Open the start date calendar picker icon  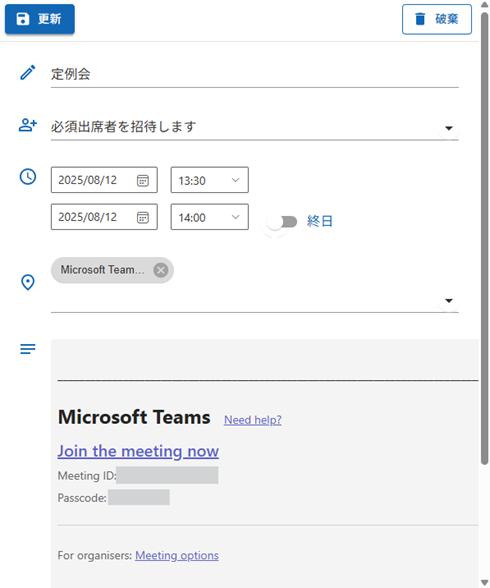pos(142,180)
